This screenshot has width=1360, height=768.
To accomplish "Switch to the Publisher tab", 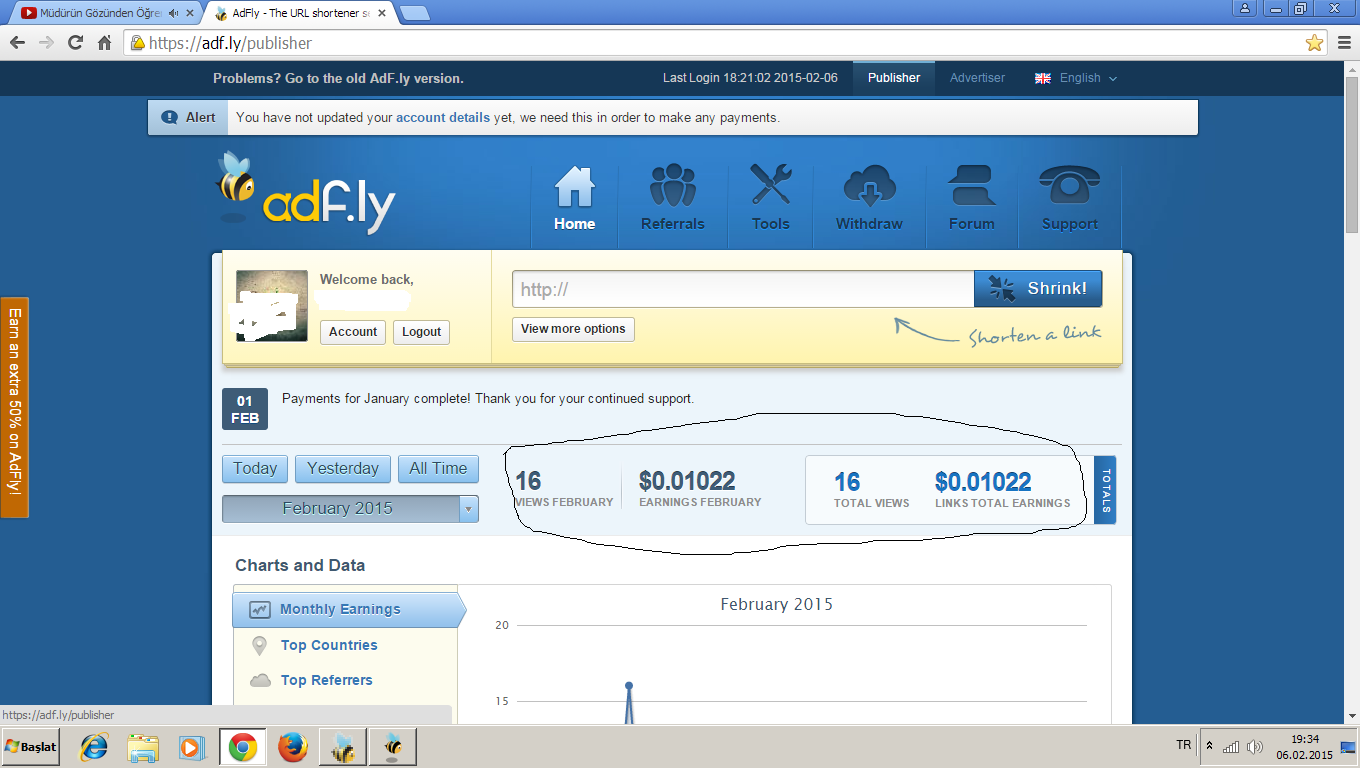I will pos(894,78).
